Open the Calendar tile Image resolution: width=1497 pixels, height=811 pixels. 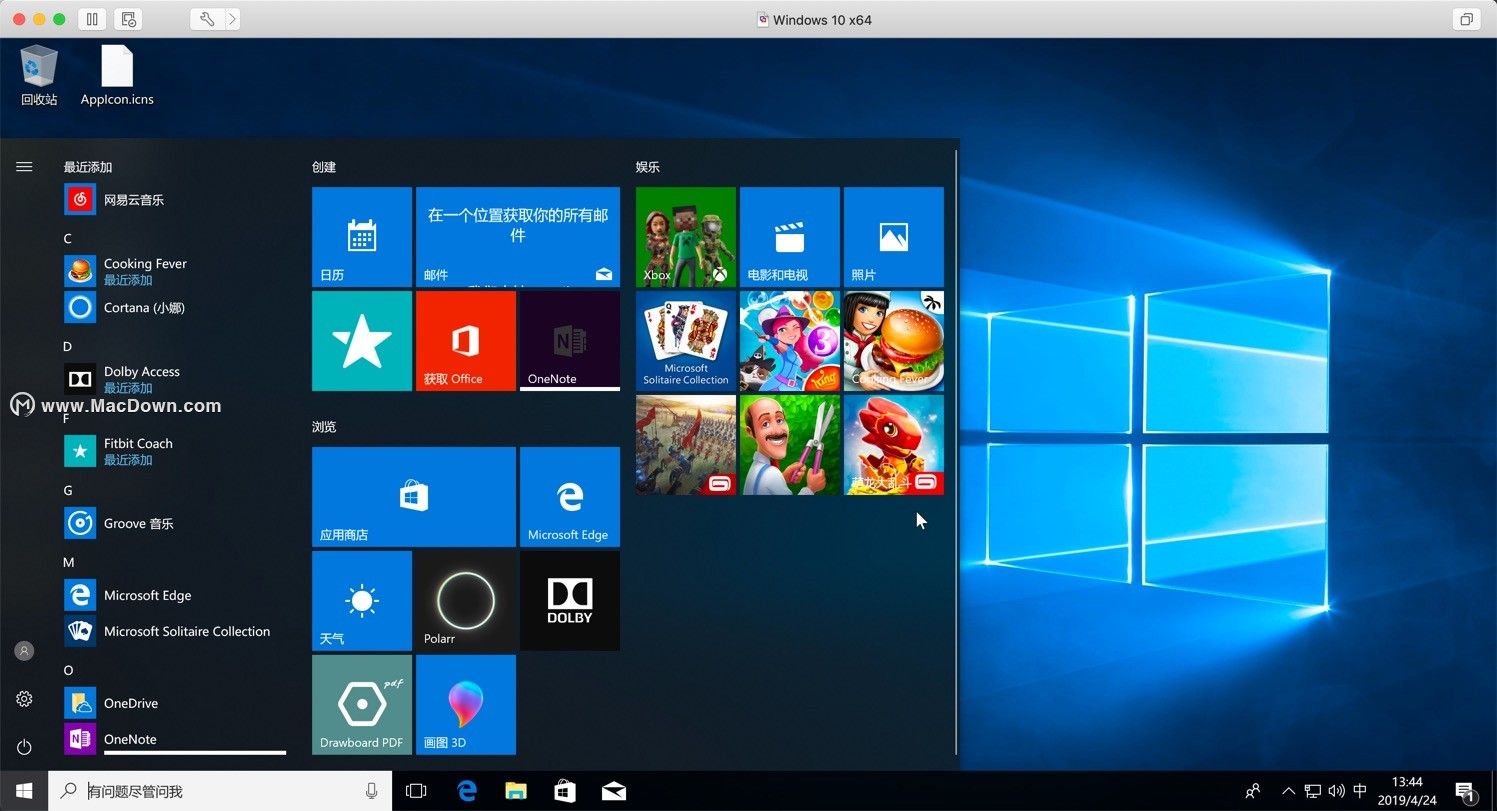(361, 237)
